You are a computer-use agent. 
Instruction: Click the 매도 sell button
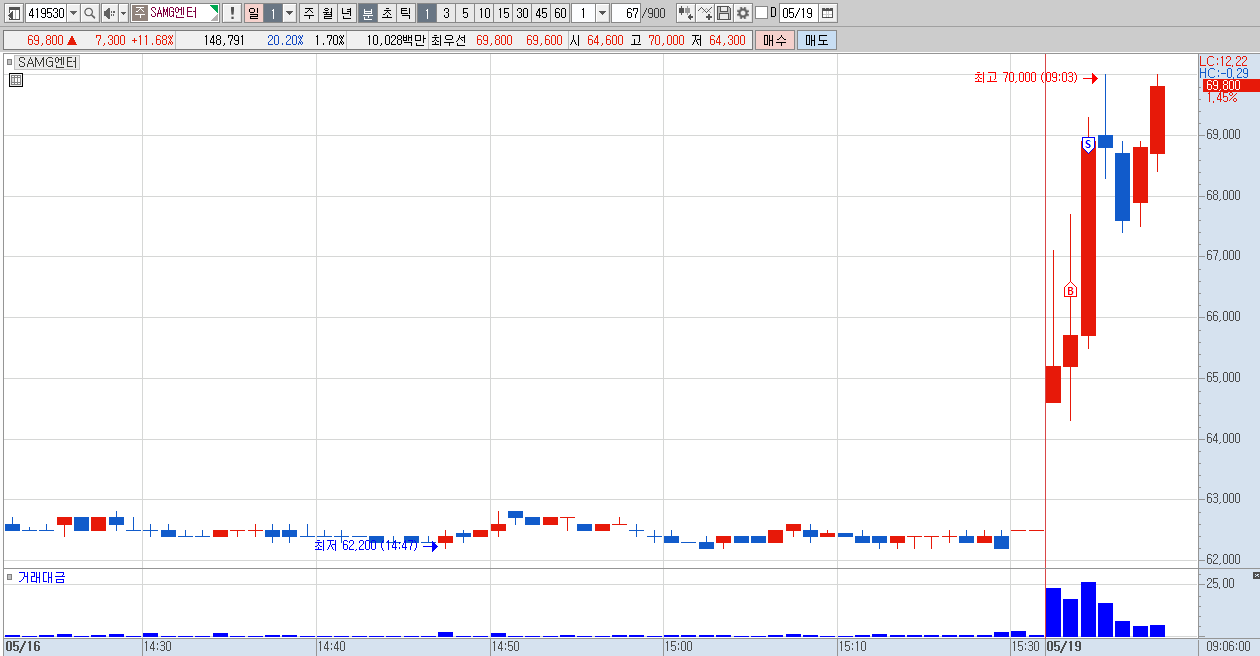click(816, 40)
